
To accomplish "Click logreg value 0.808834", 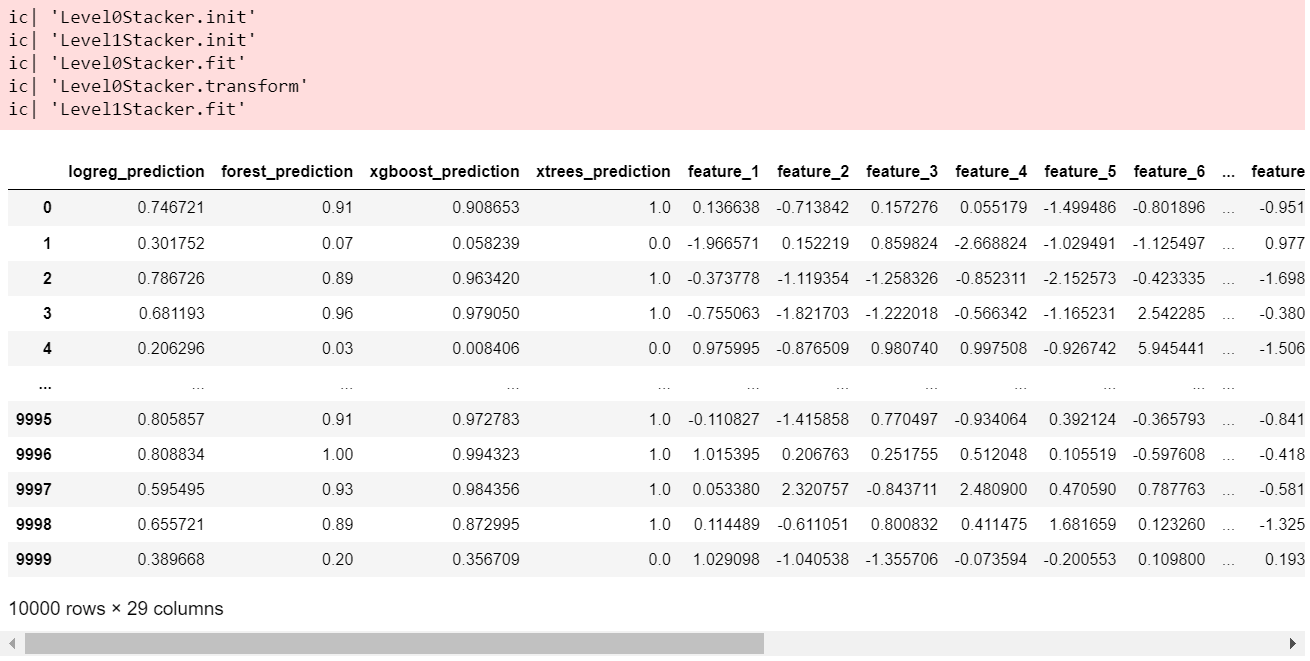I will click(171, 454).
